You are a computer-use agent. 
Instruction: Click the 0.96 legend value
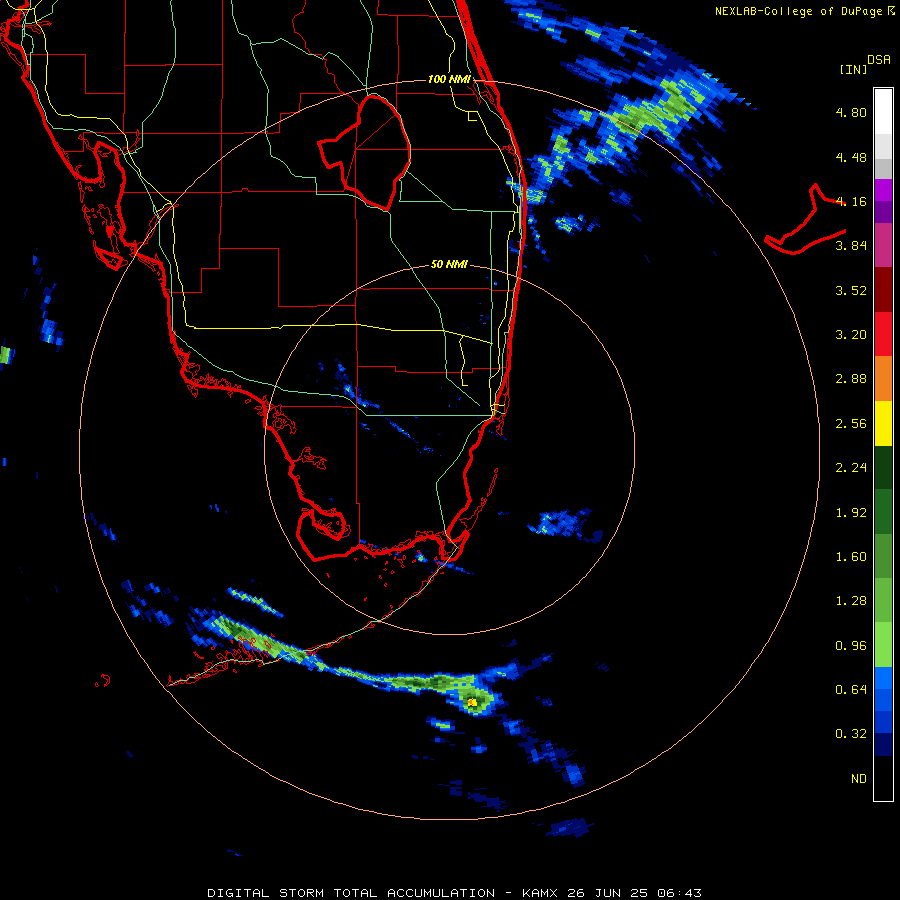coord(851,646)
